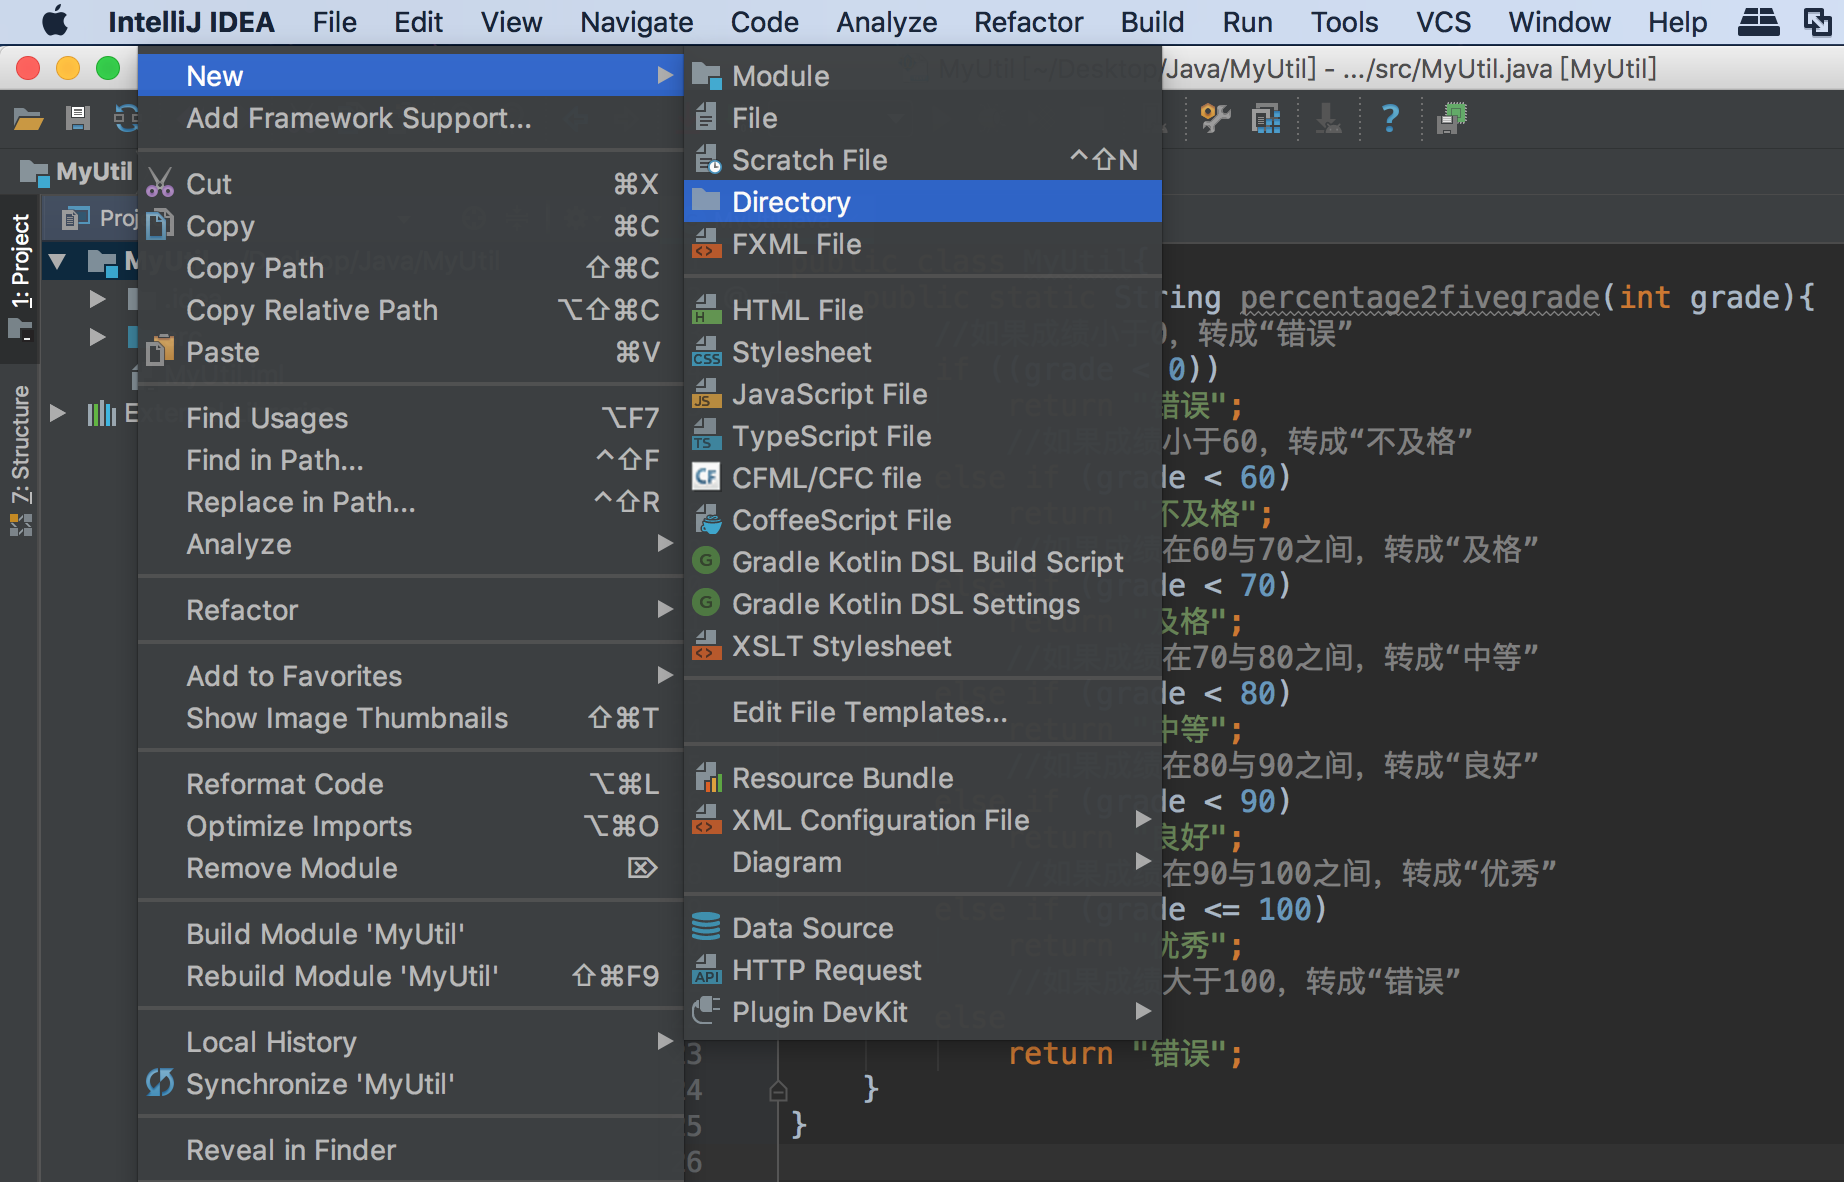This screenshot has width=1844, height=1182.
Task: Expand the Plugin DevKit submenu
Action: (x=922, y=1012)
